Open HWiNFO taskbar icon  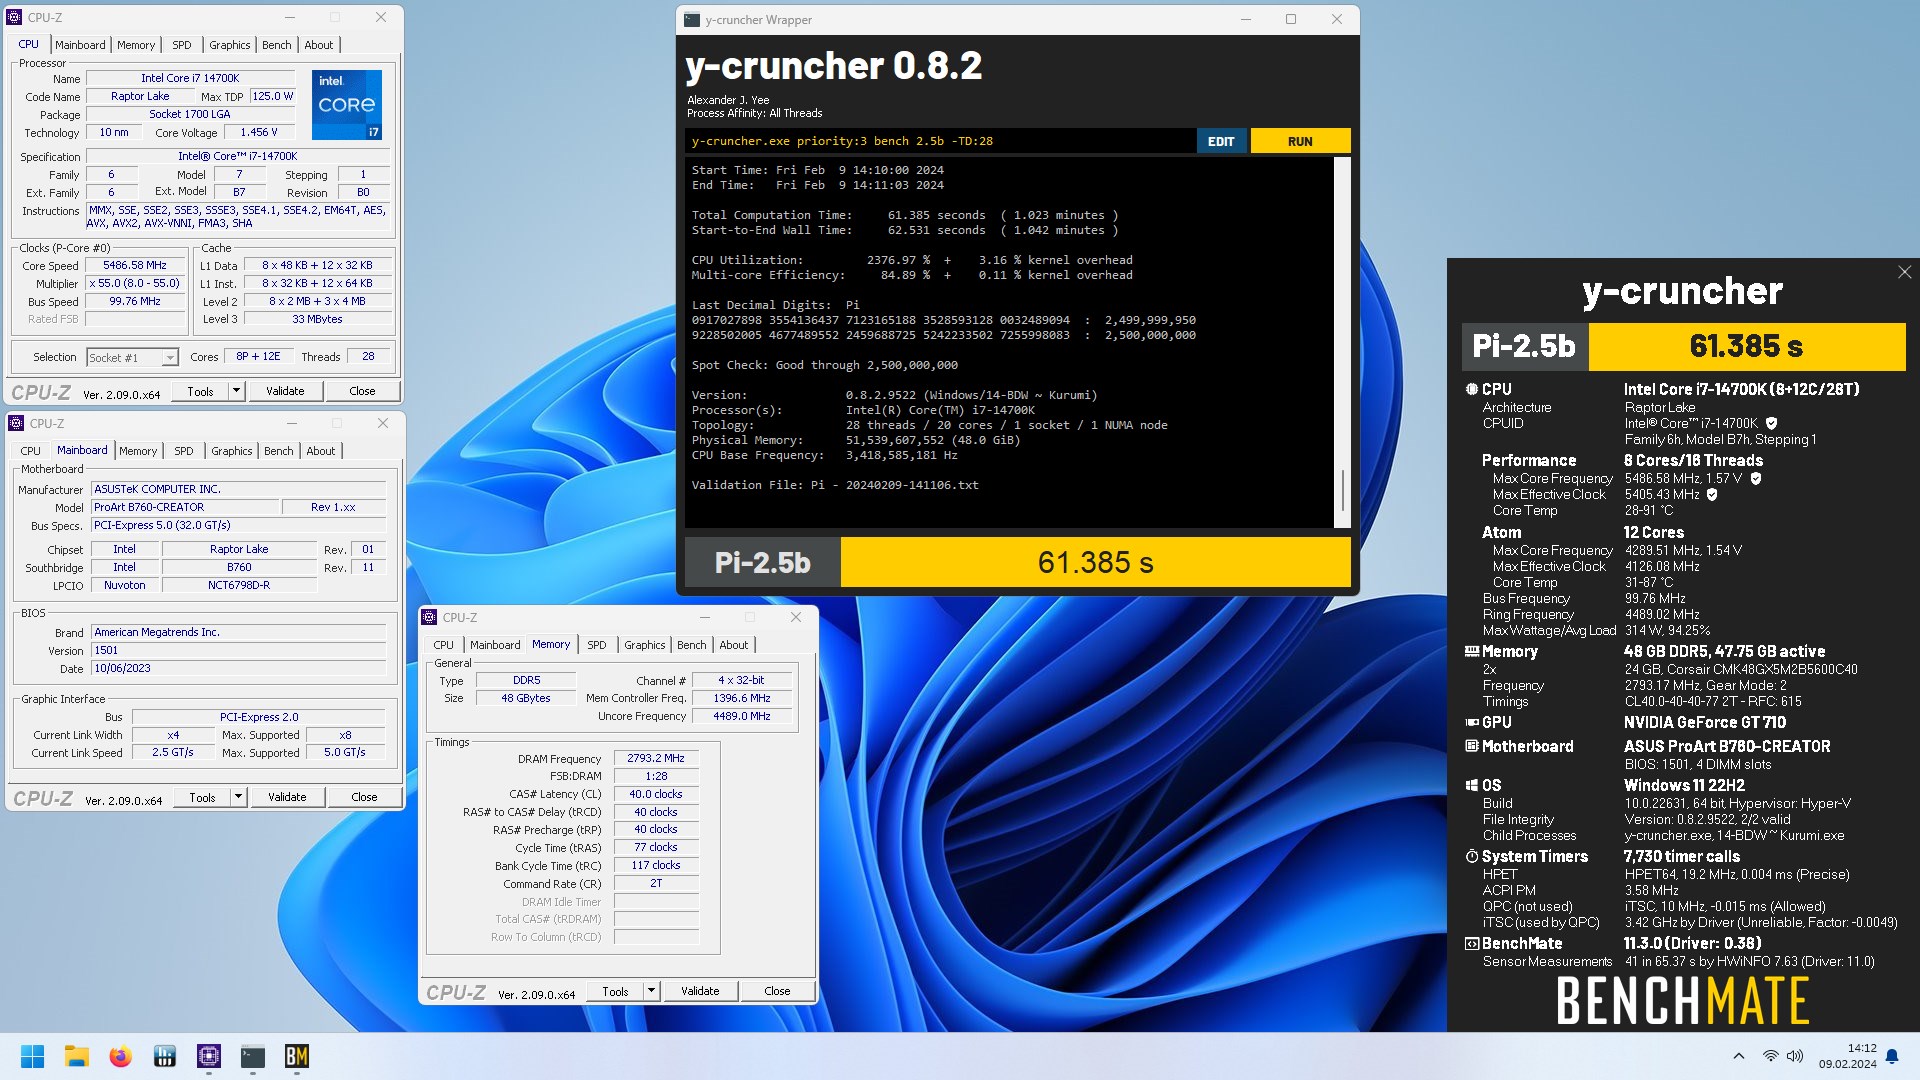coord(165,1056)
